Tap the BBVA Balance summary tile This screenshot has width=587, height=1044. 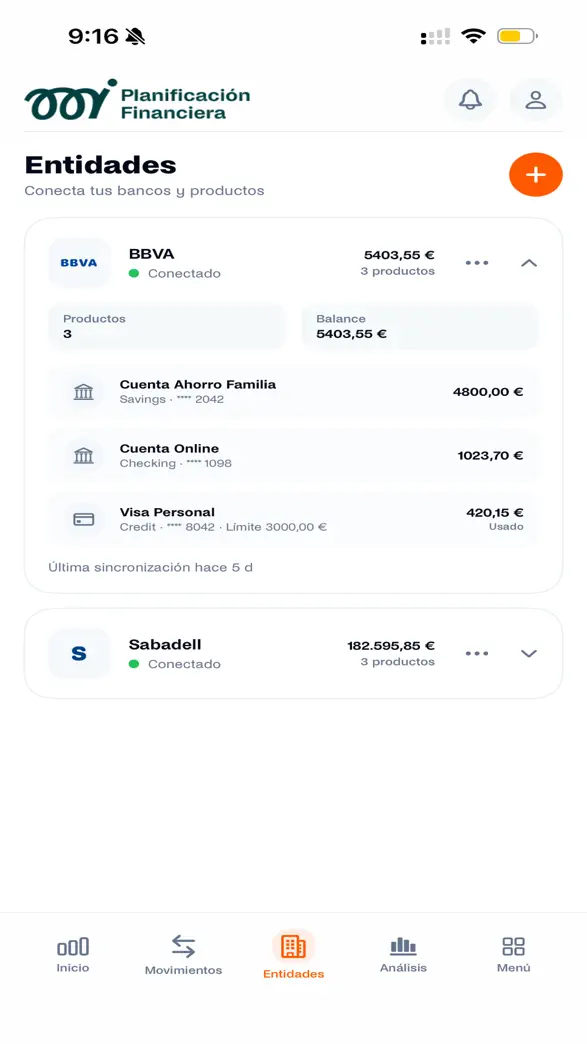coord(420,326)
